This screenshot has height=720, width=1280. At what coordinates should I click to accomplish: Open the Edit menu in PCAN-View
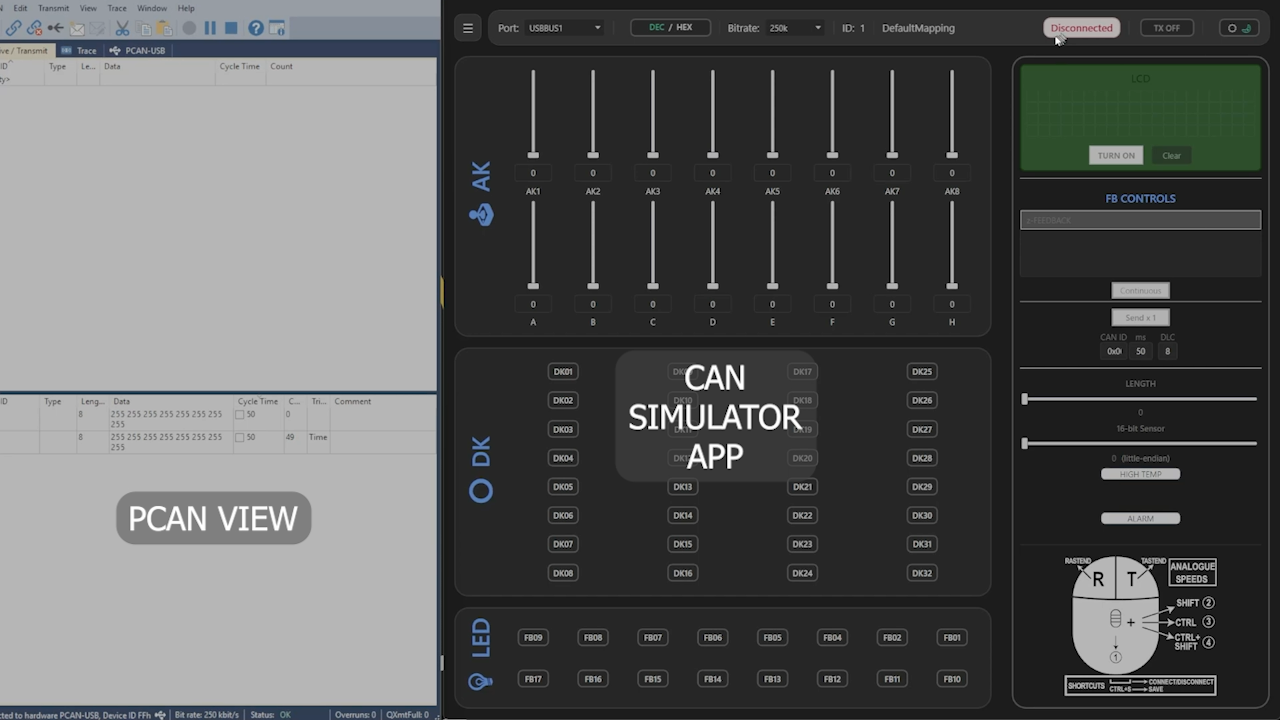(x=20, y=8)
